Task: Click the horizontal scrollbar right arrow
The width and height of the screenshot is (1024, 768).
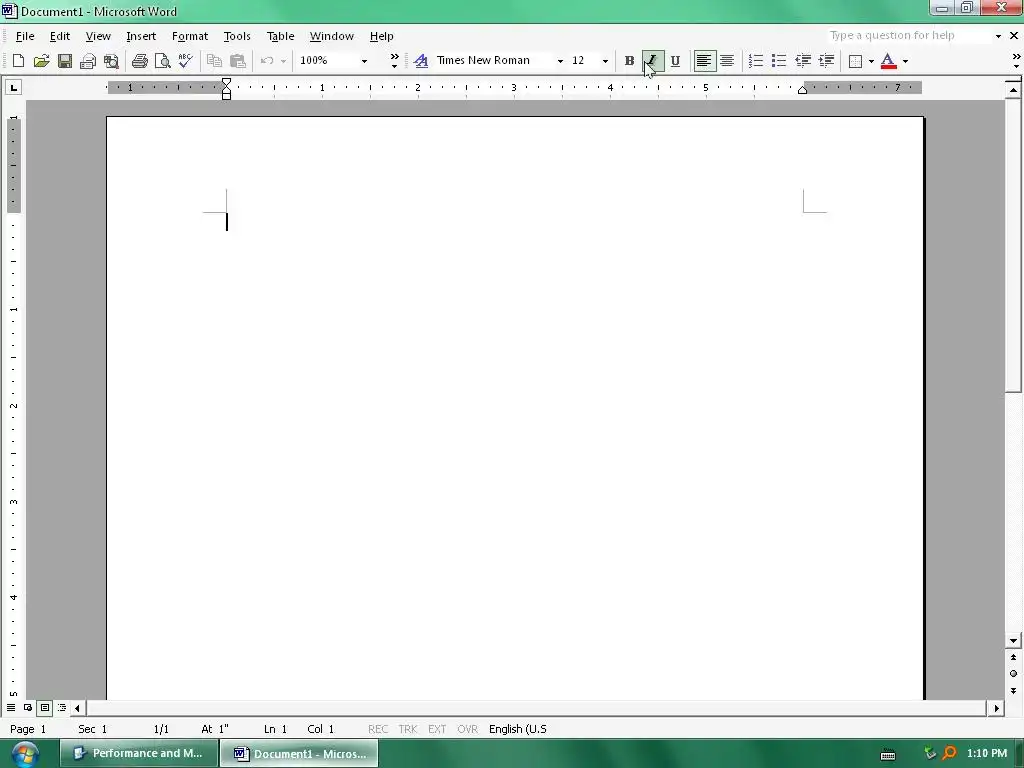Action: tap(997, 707)
